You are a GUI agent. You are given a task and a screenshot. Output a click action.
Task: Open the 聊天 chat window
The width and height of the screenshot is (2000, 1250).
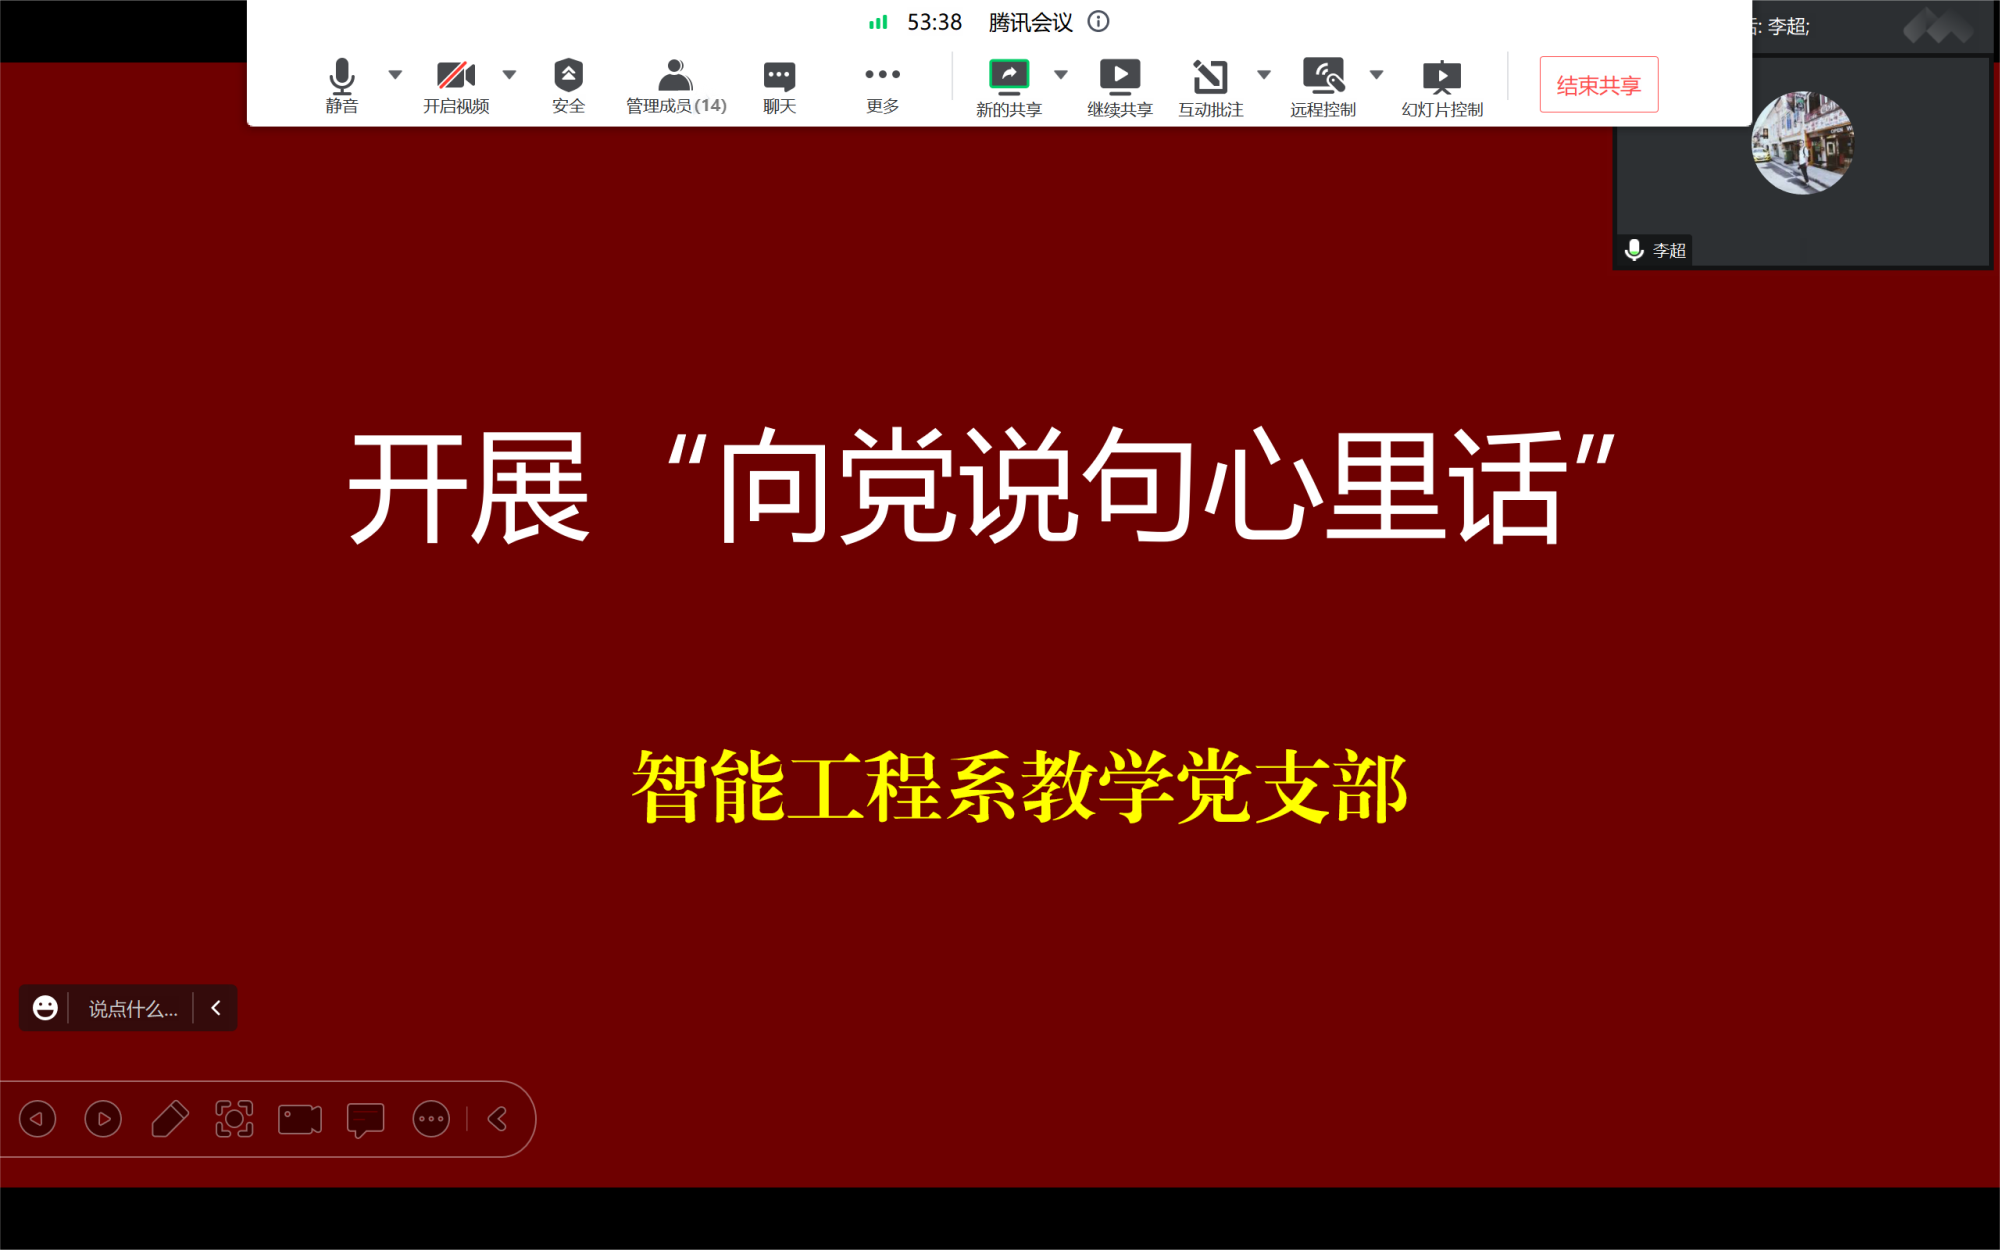click(779, 86)
